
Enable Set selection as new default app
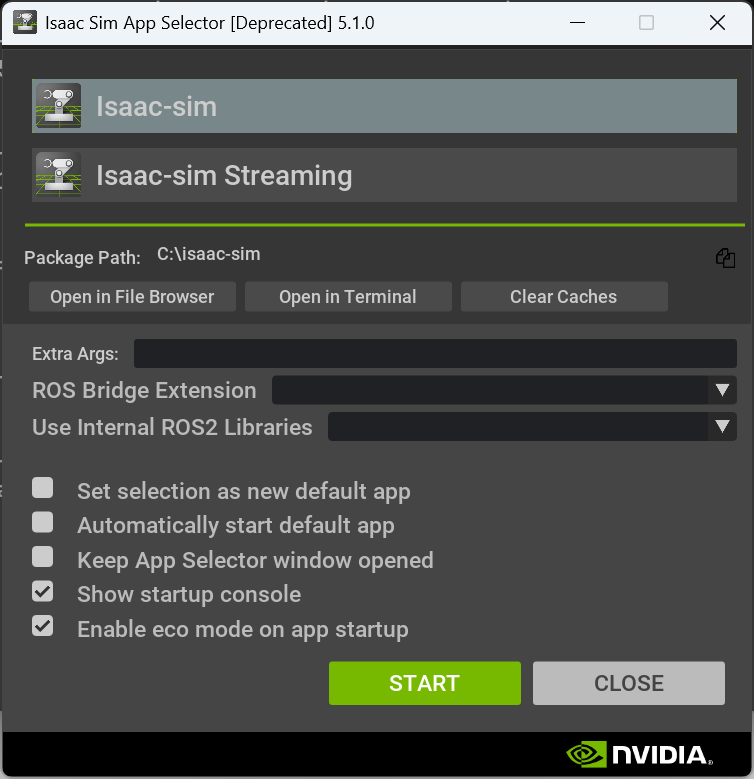click(43, 488)
